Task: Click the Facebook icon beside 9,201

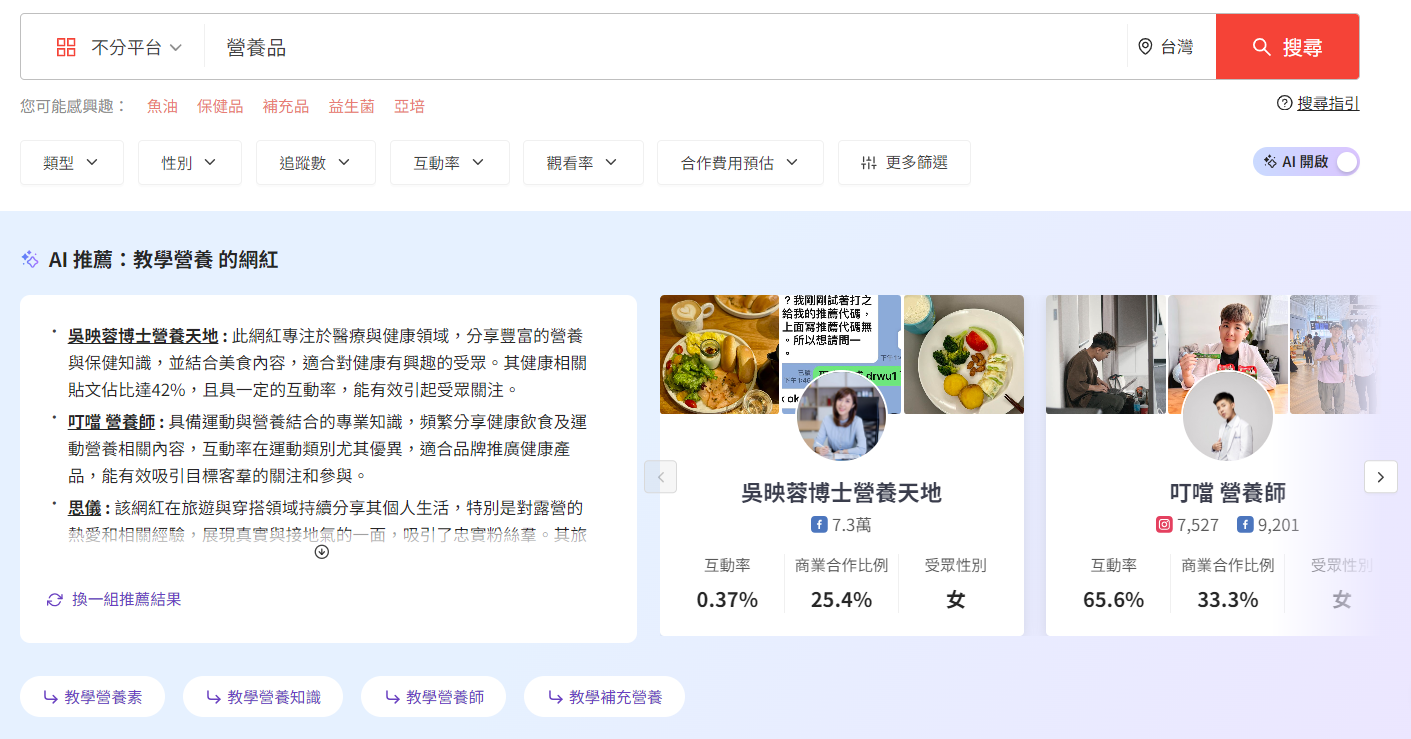Action: (x=1245, y=525)
